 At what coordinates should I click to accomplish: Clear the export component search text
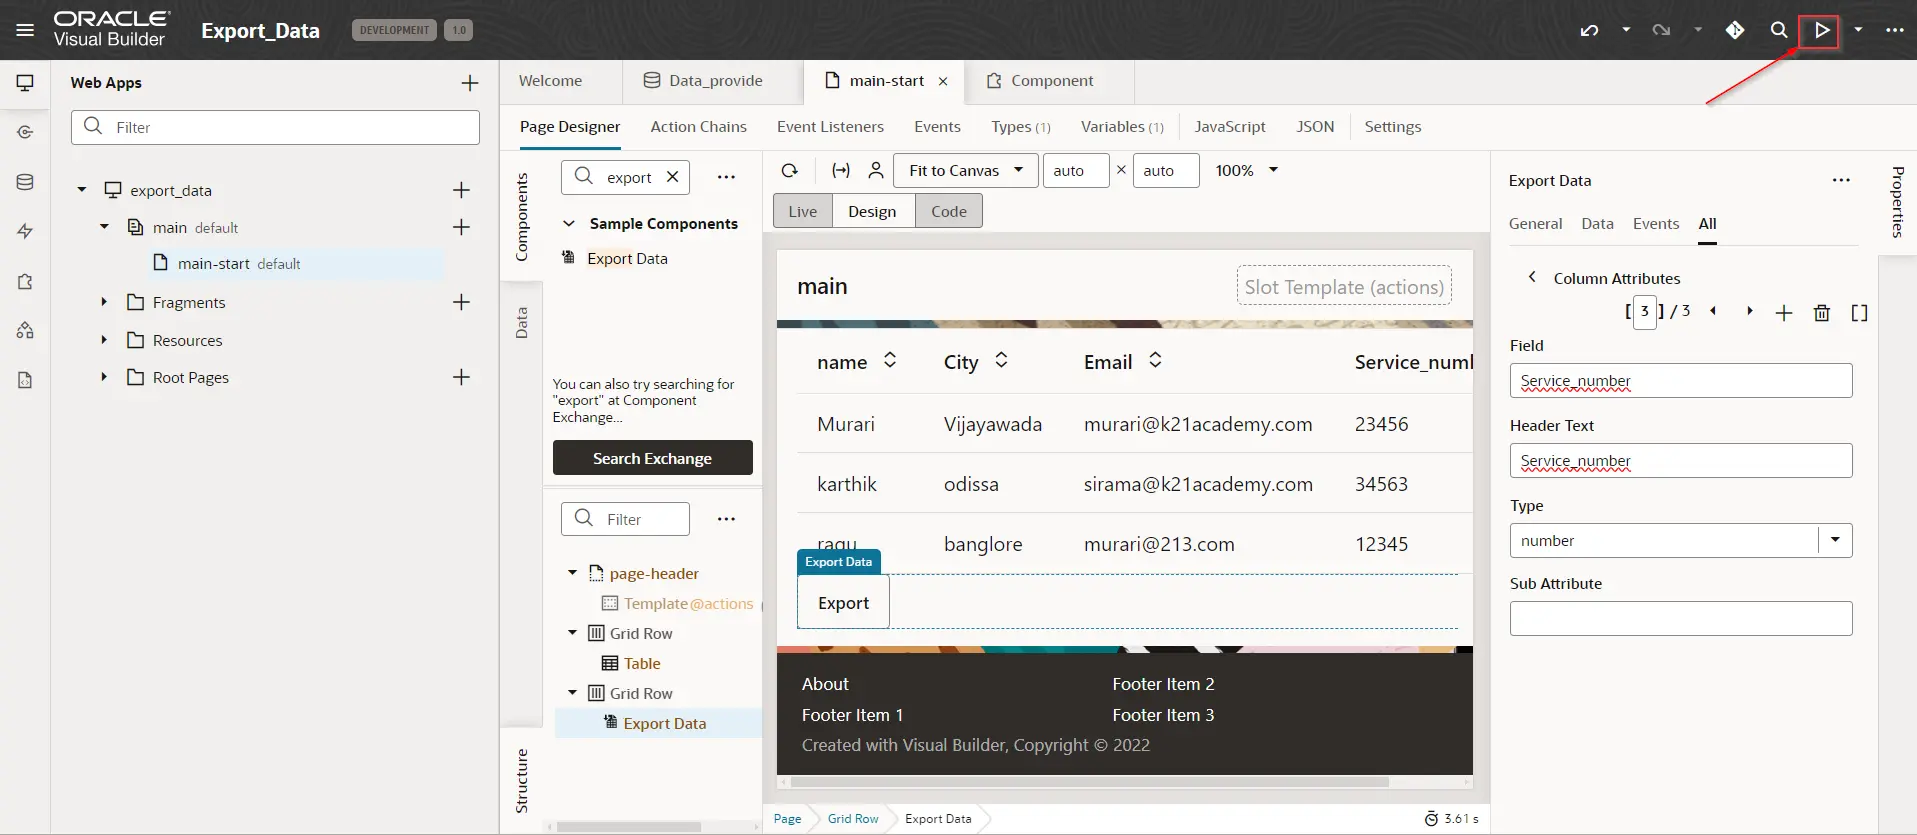[673, 177]
